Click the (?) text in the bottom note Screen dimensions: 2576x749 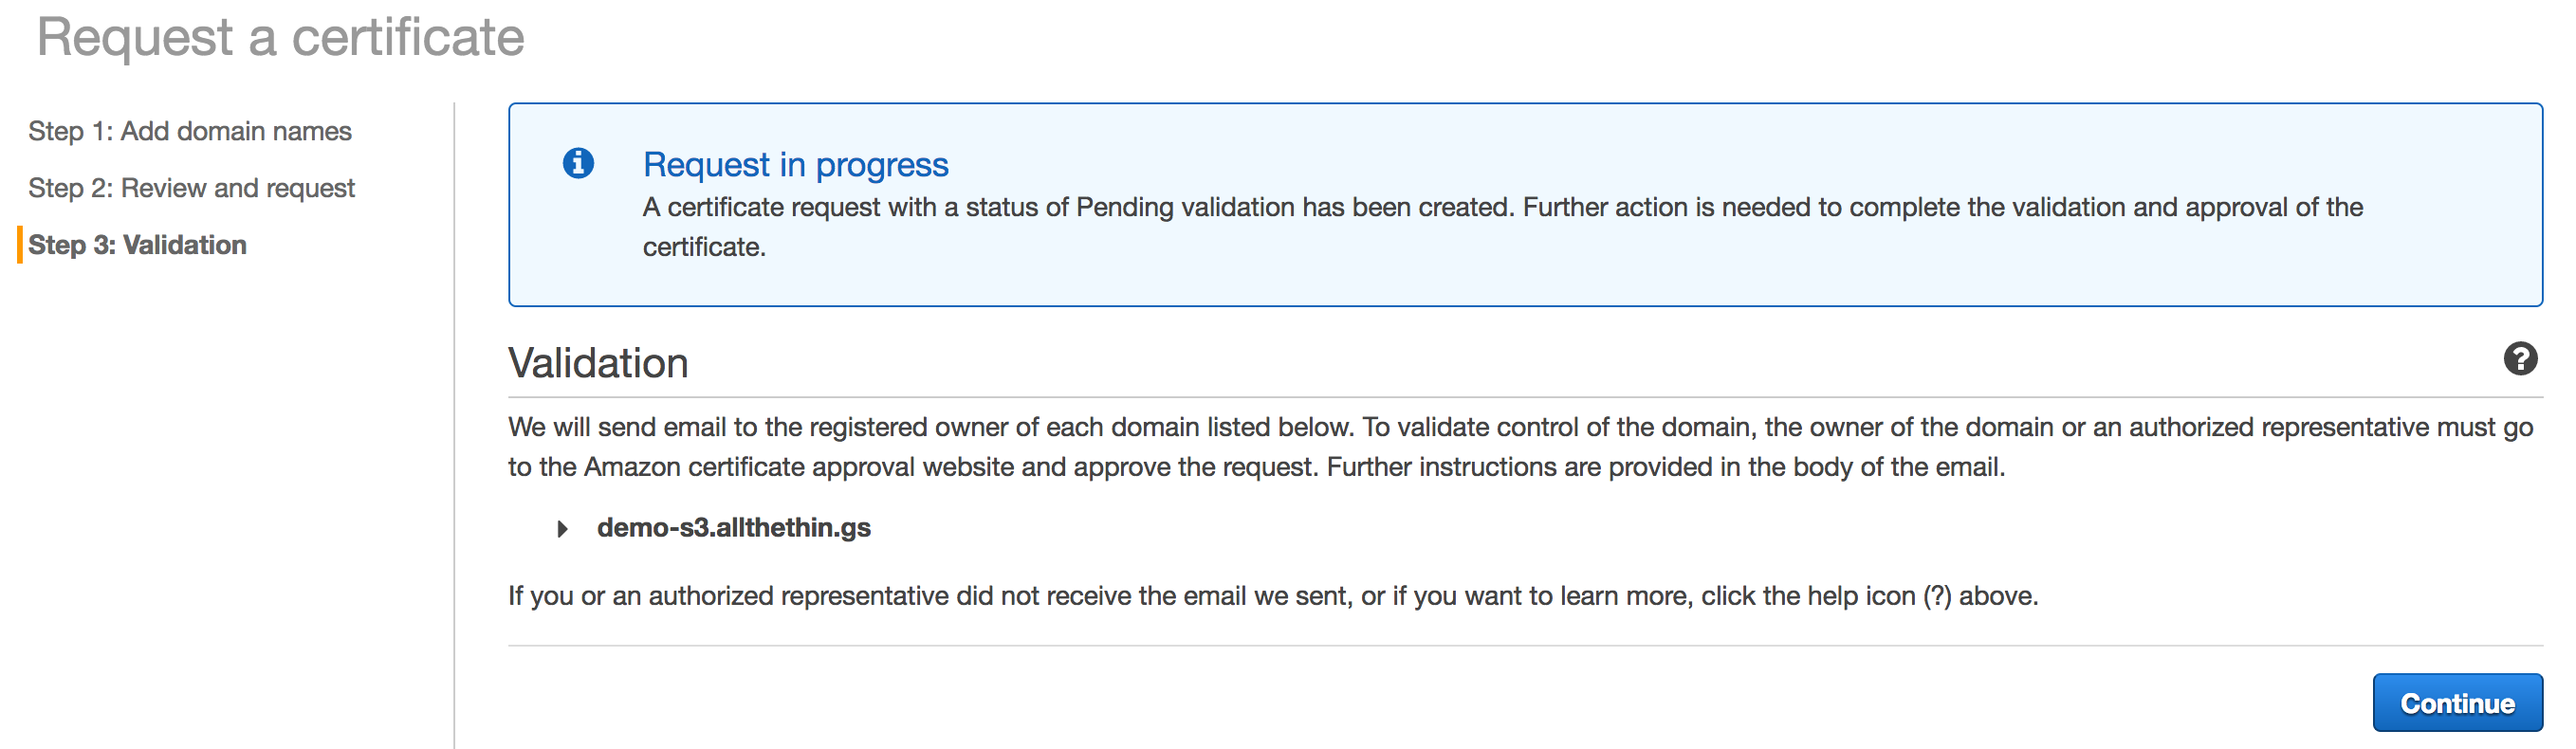tap(1937, 596)
